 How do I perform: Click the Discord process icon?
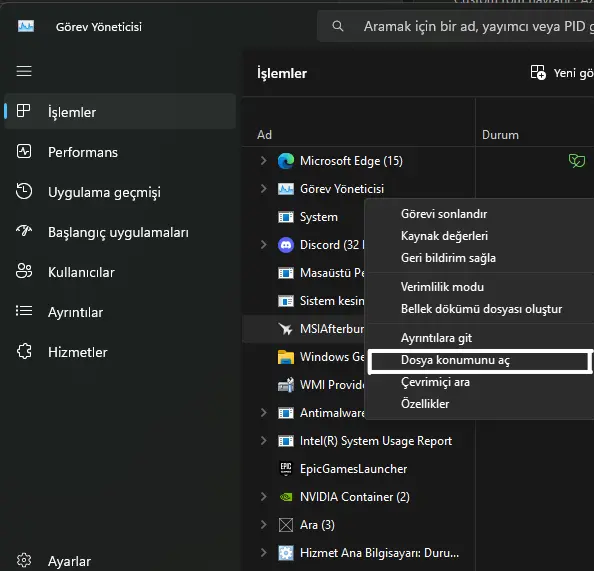pyautogui.click(x=286, y=245)
